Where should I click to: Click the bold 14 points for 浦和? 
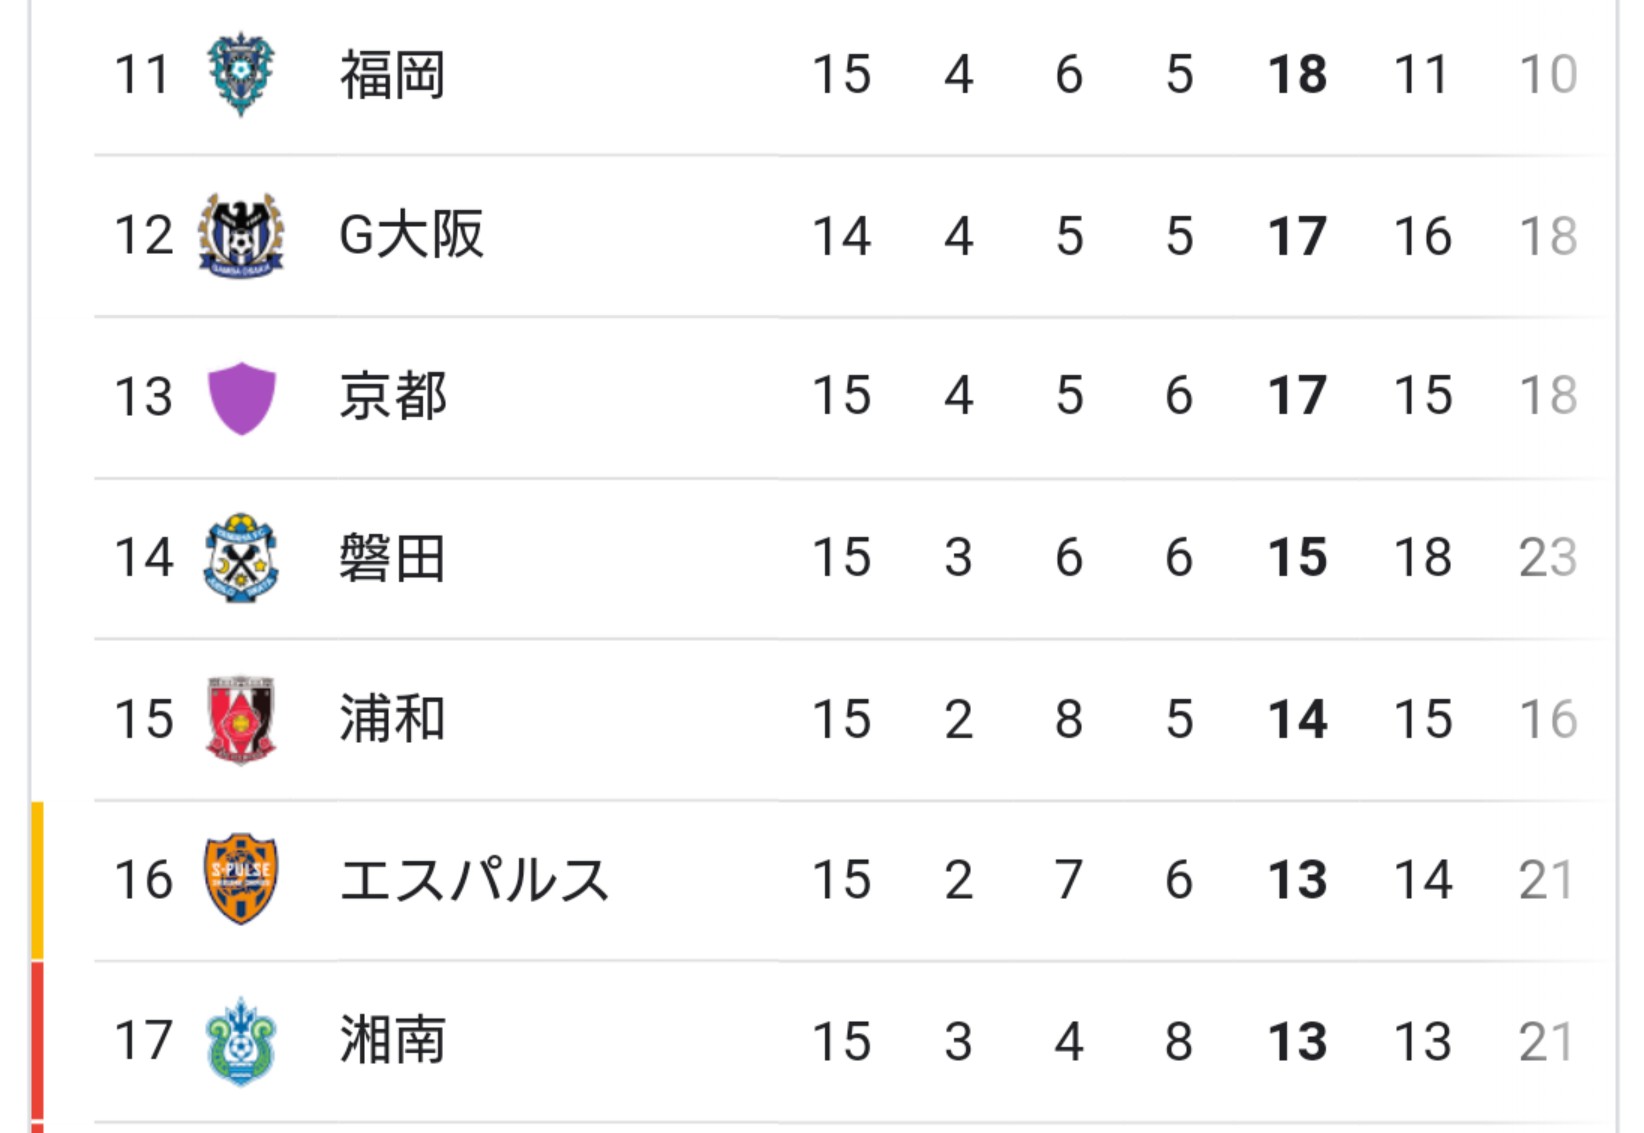click(1297, 719)
